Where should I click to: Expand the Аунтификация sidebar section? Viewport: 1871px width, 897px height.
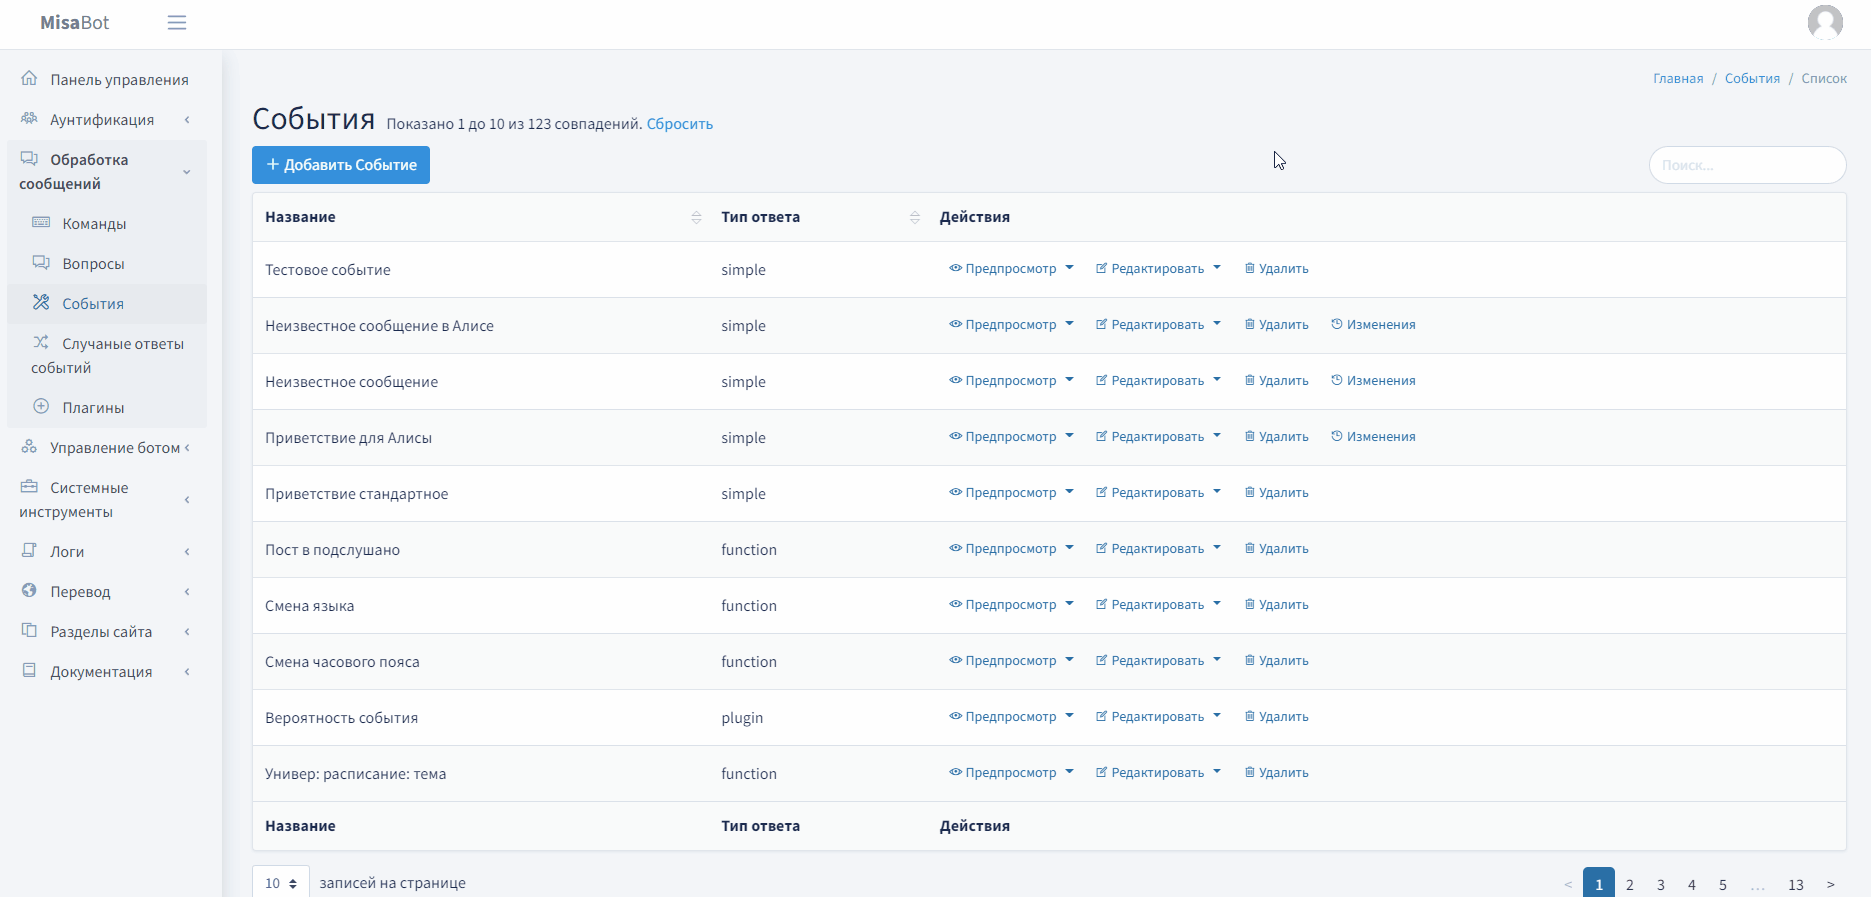pos(107,120)
